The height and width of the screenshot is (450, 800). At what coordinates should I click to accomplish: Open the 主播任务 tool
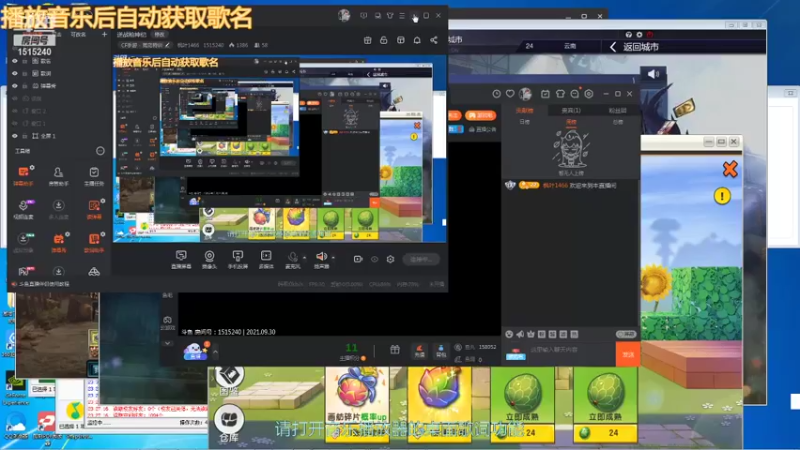94,175
